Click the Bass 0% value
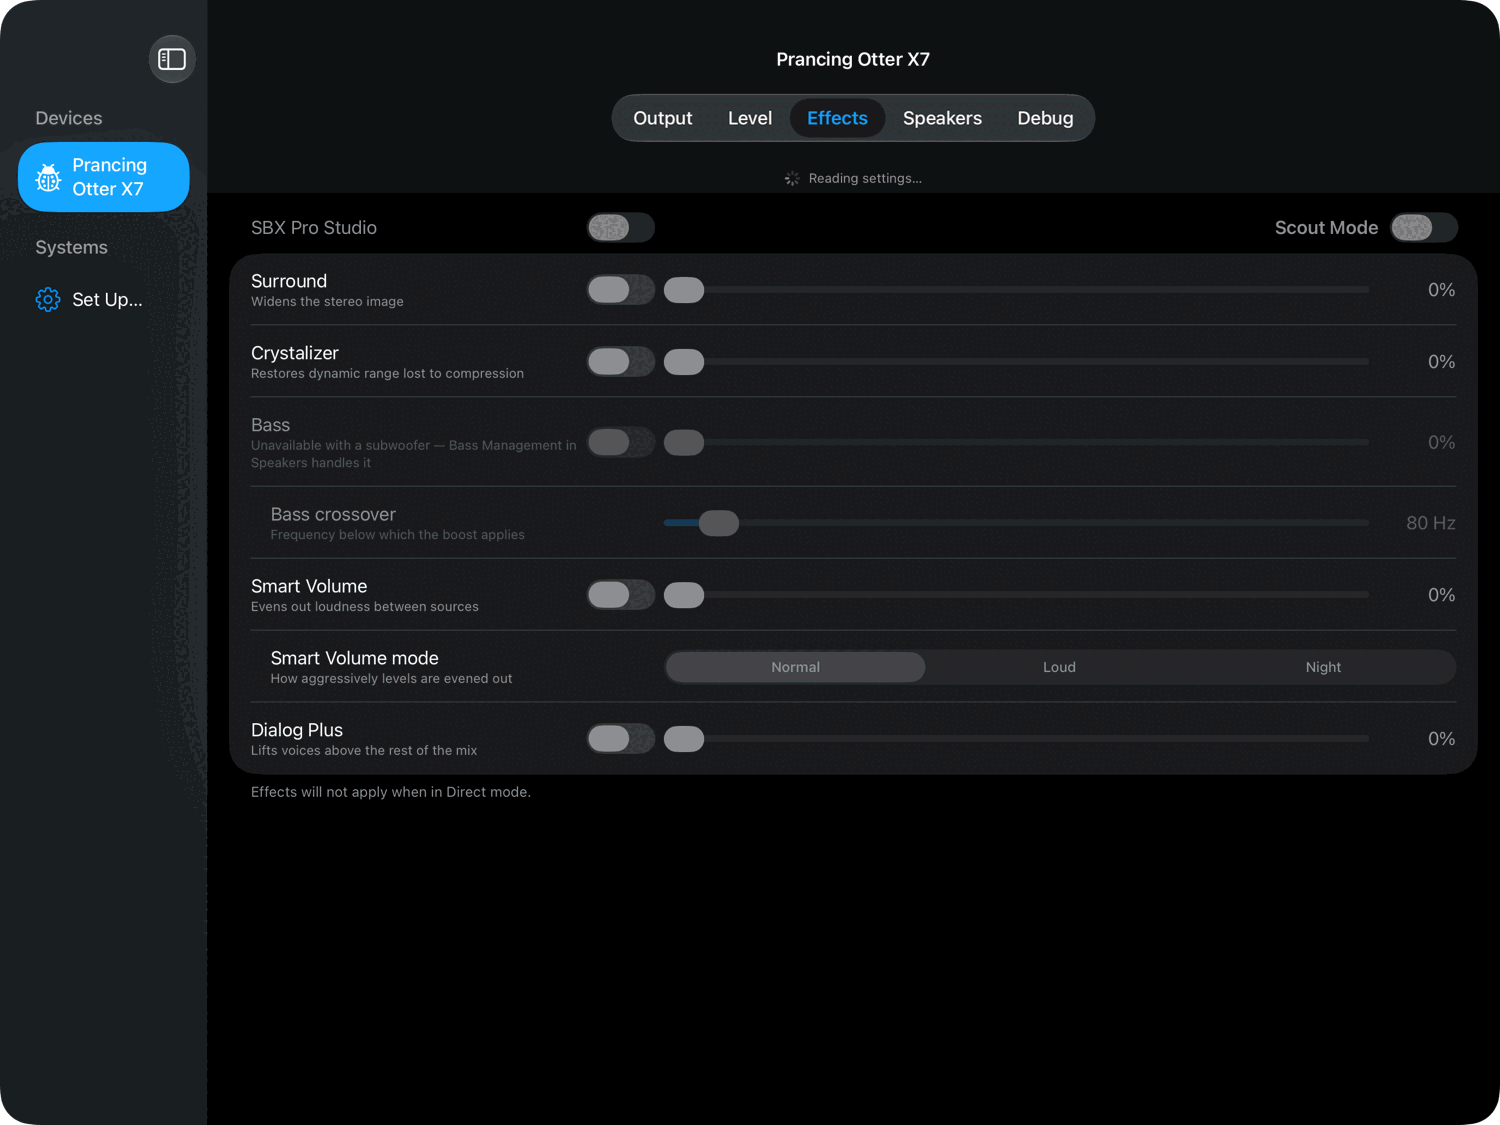 coord(1441,442)
